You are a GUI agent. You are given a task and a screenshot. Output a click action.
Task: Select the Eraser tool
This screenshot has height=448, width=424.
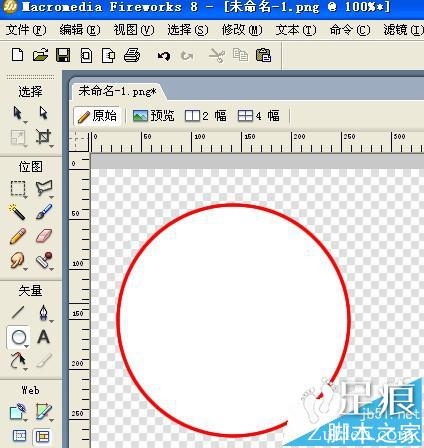[x=44, y=235]
